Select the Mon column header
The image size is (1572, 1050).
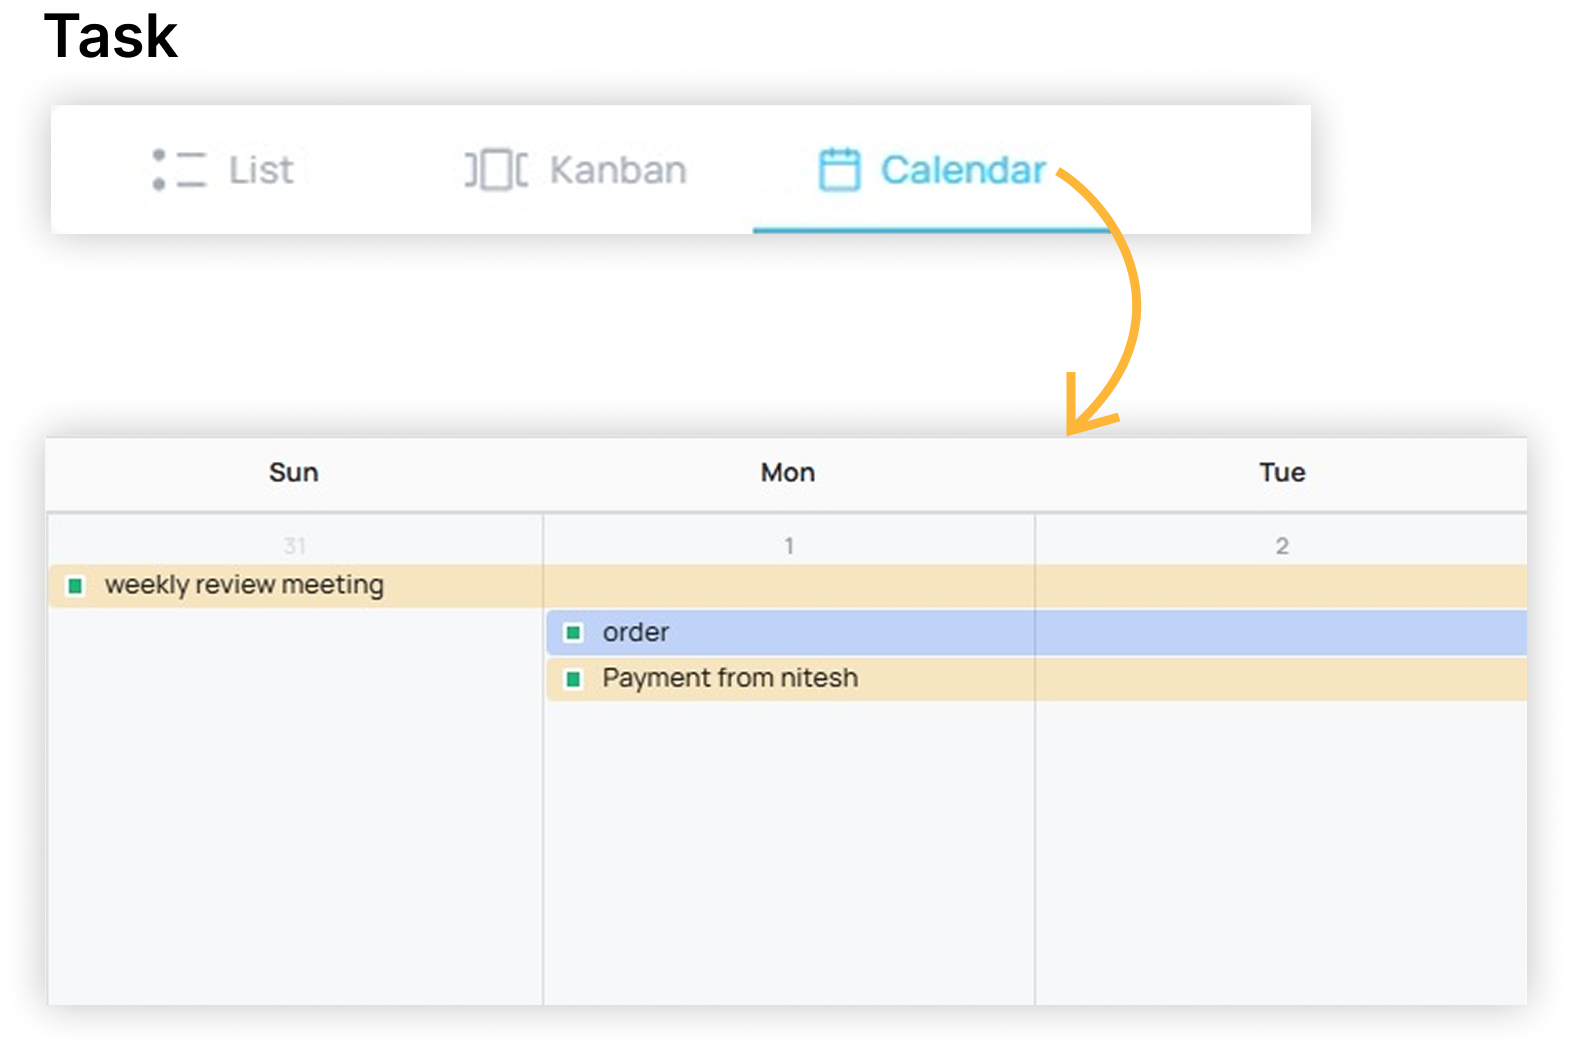click(x=788, y=472)
